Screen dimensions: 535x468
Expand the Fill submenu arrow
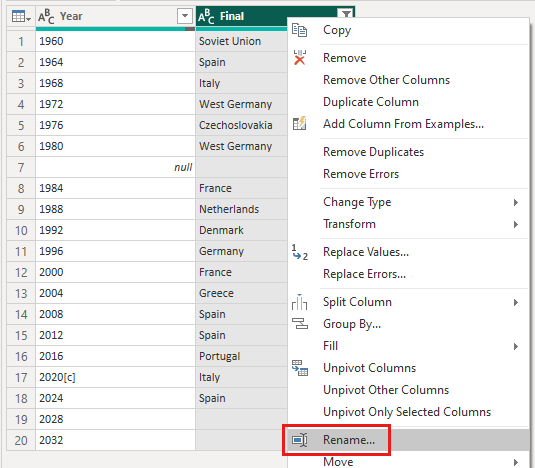coord(516,346)
